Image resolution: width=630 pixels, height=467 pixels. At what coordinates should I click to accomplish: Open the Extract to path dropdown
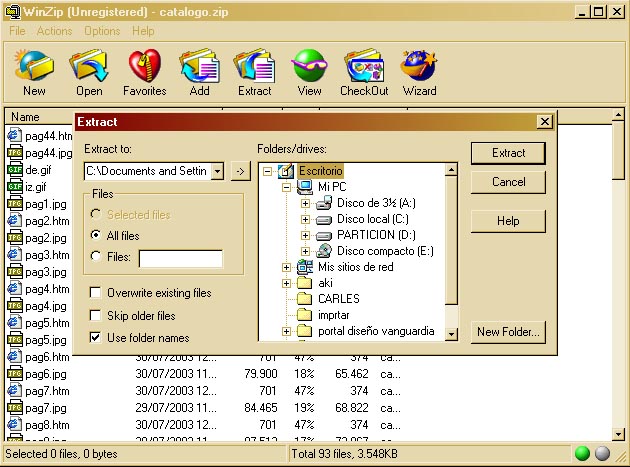coord(217,171)
